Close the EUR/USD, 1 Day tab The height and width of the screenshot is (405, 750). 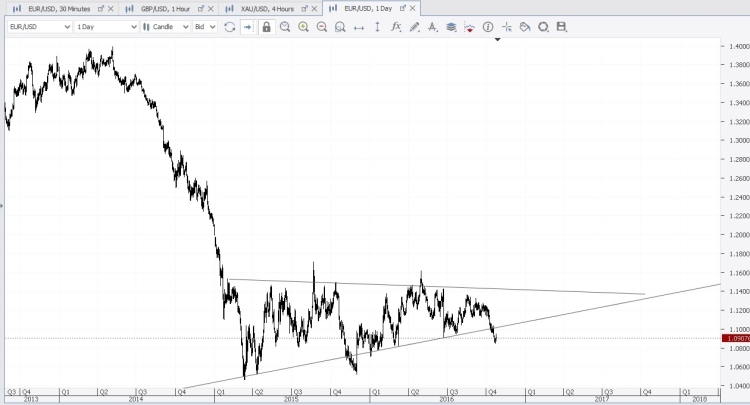(412, 9)
